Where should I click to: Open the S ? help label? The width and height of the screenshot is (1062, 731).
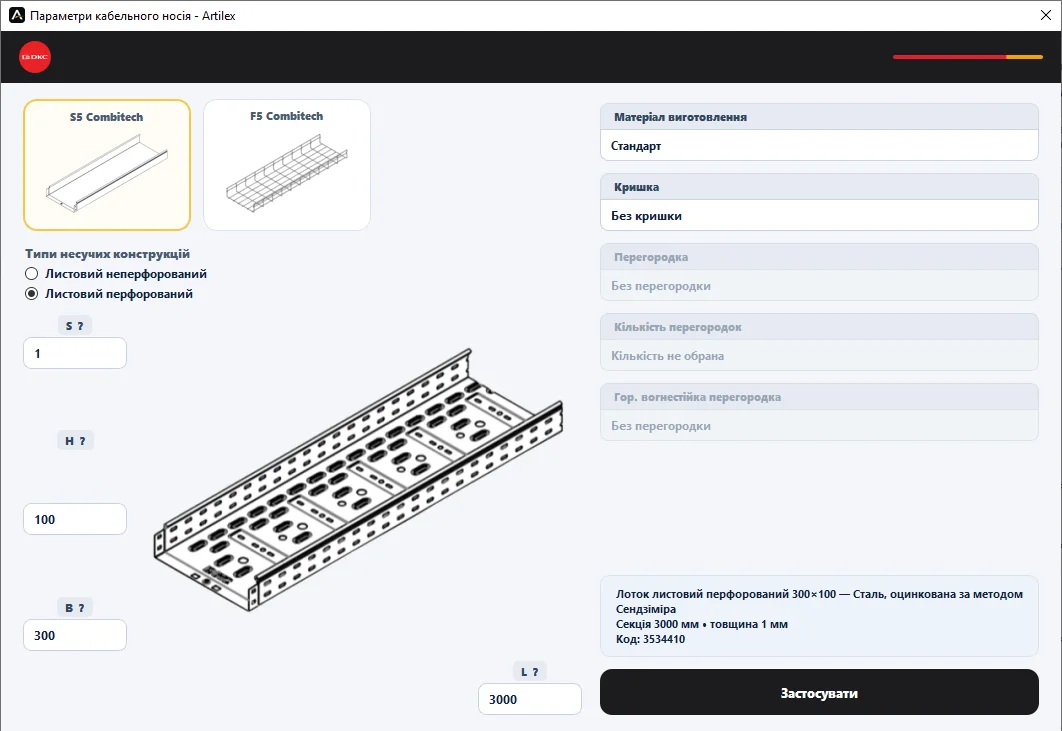click(x=75, y=326)
